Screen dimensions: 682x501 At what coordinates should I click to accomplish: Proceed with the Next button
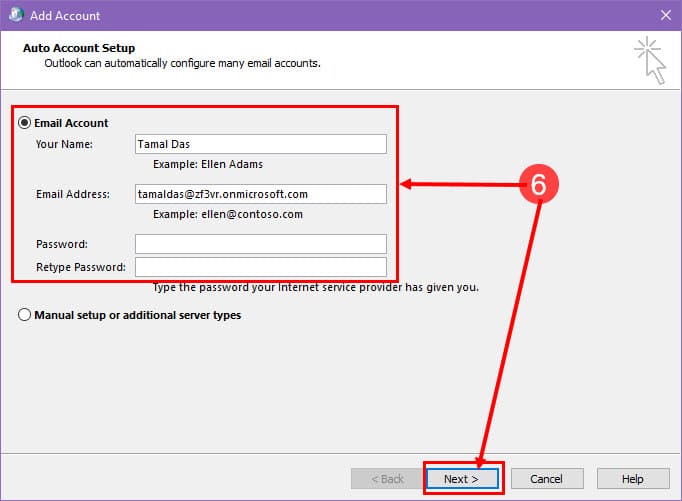click(462, 479)
